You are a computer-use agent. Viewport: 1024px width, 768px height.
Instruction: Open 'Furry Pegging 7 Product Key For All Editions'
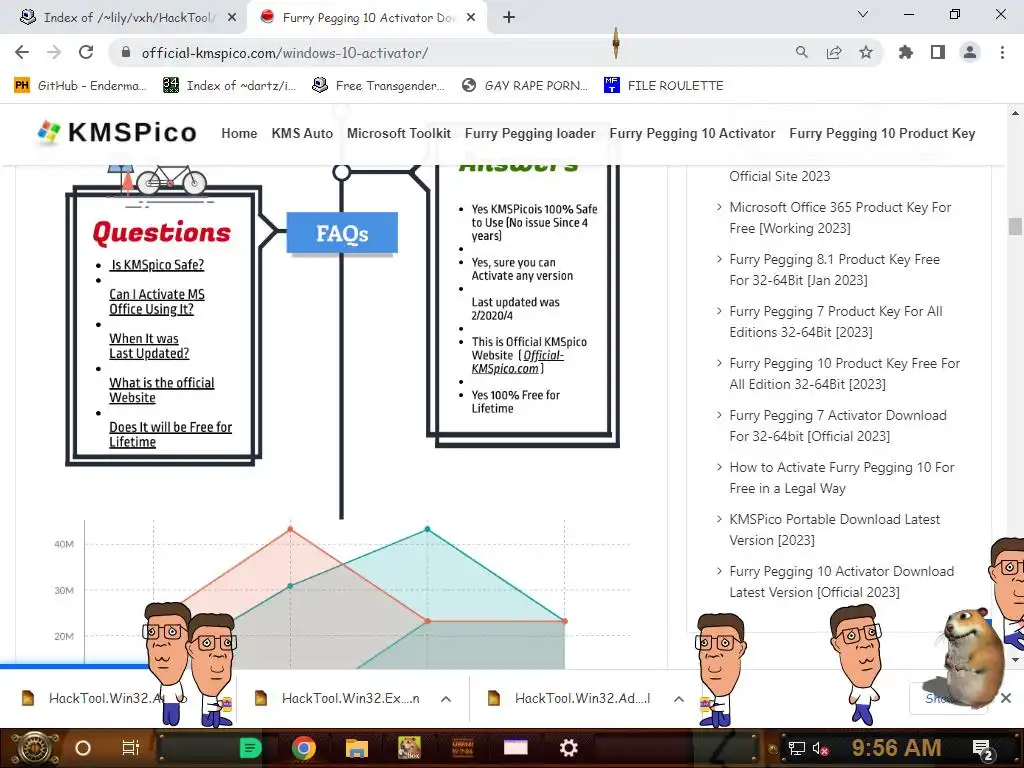836,321
